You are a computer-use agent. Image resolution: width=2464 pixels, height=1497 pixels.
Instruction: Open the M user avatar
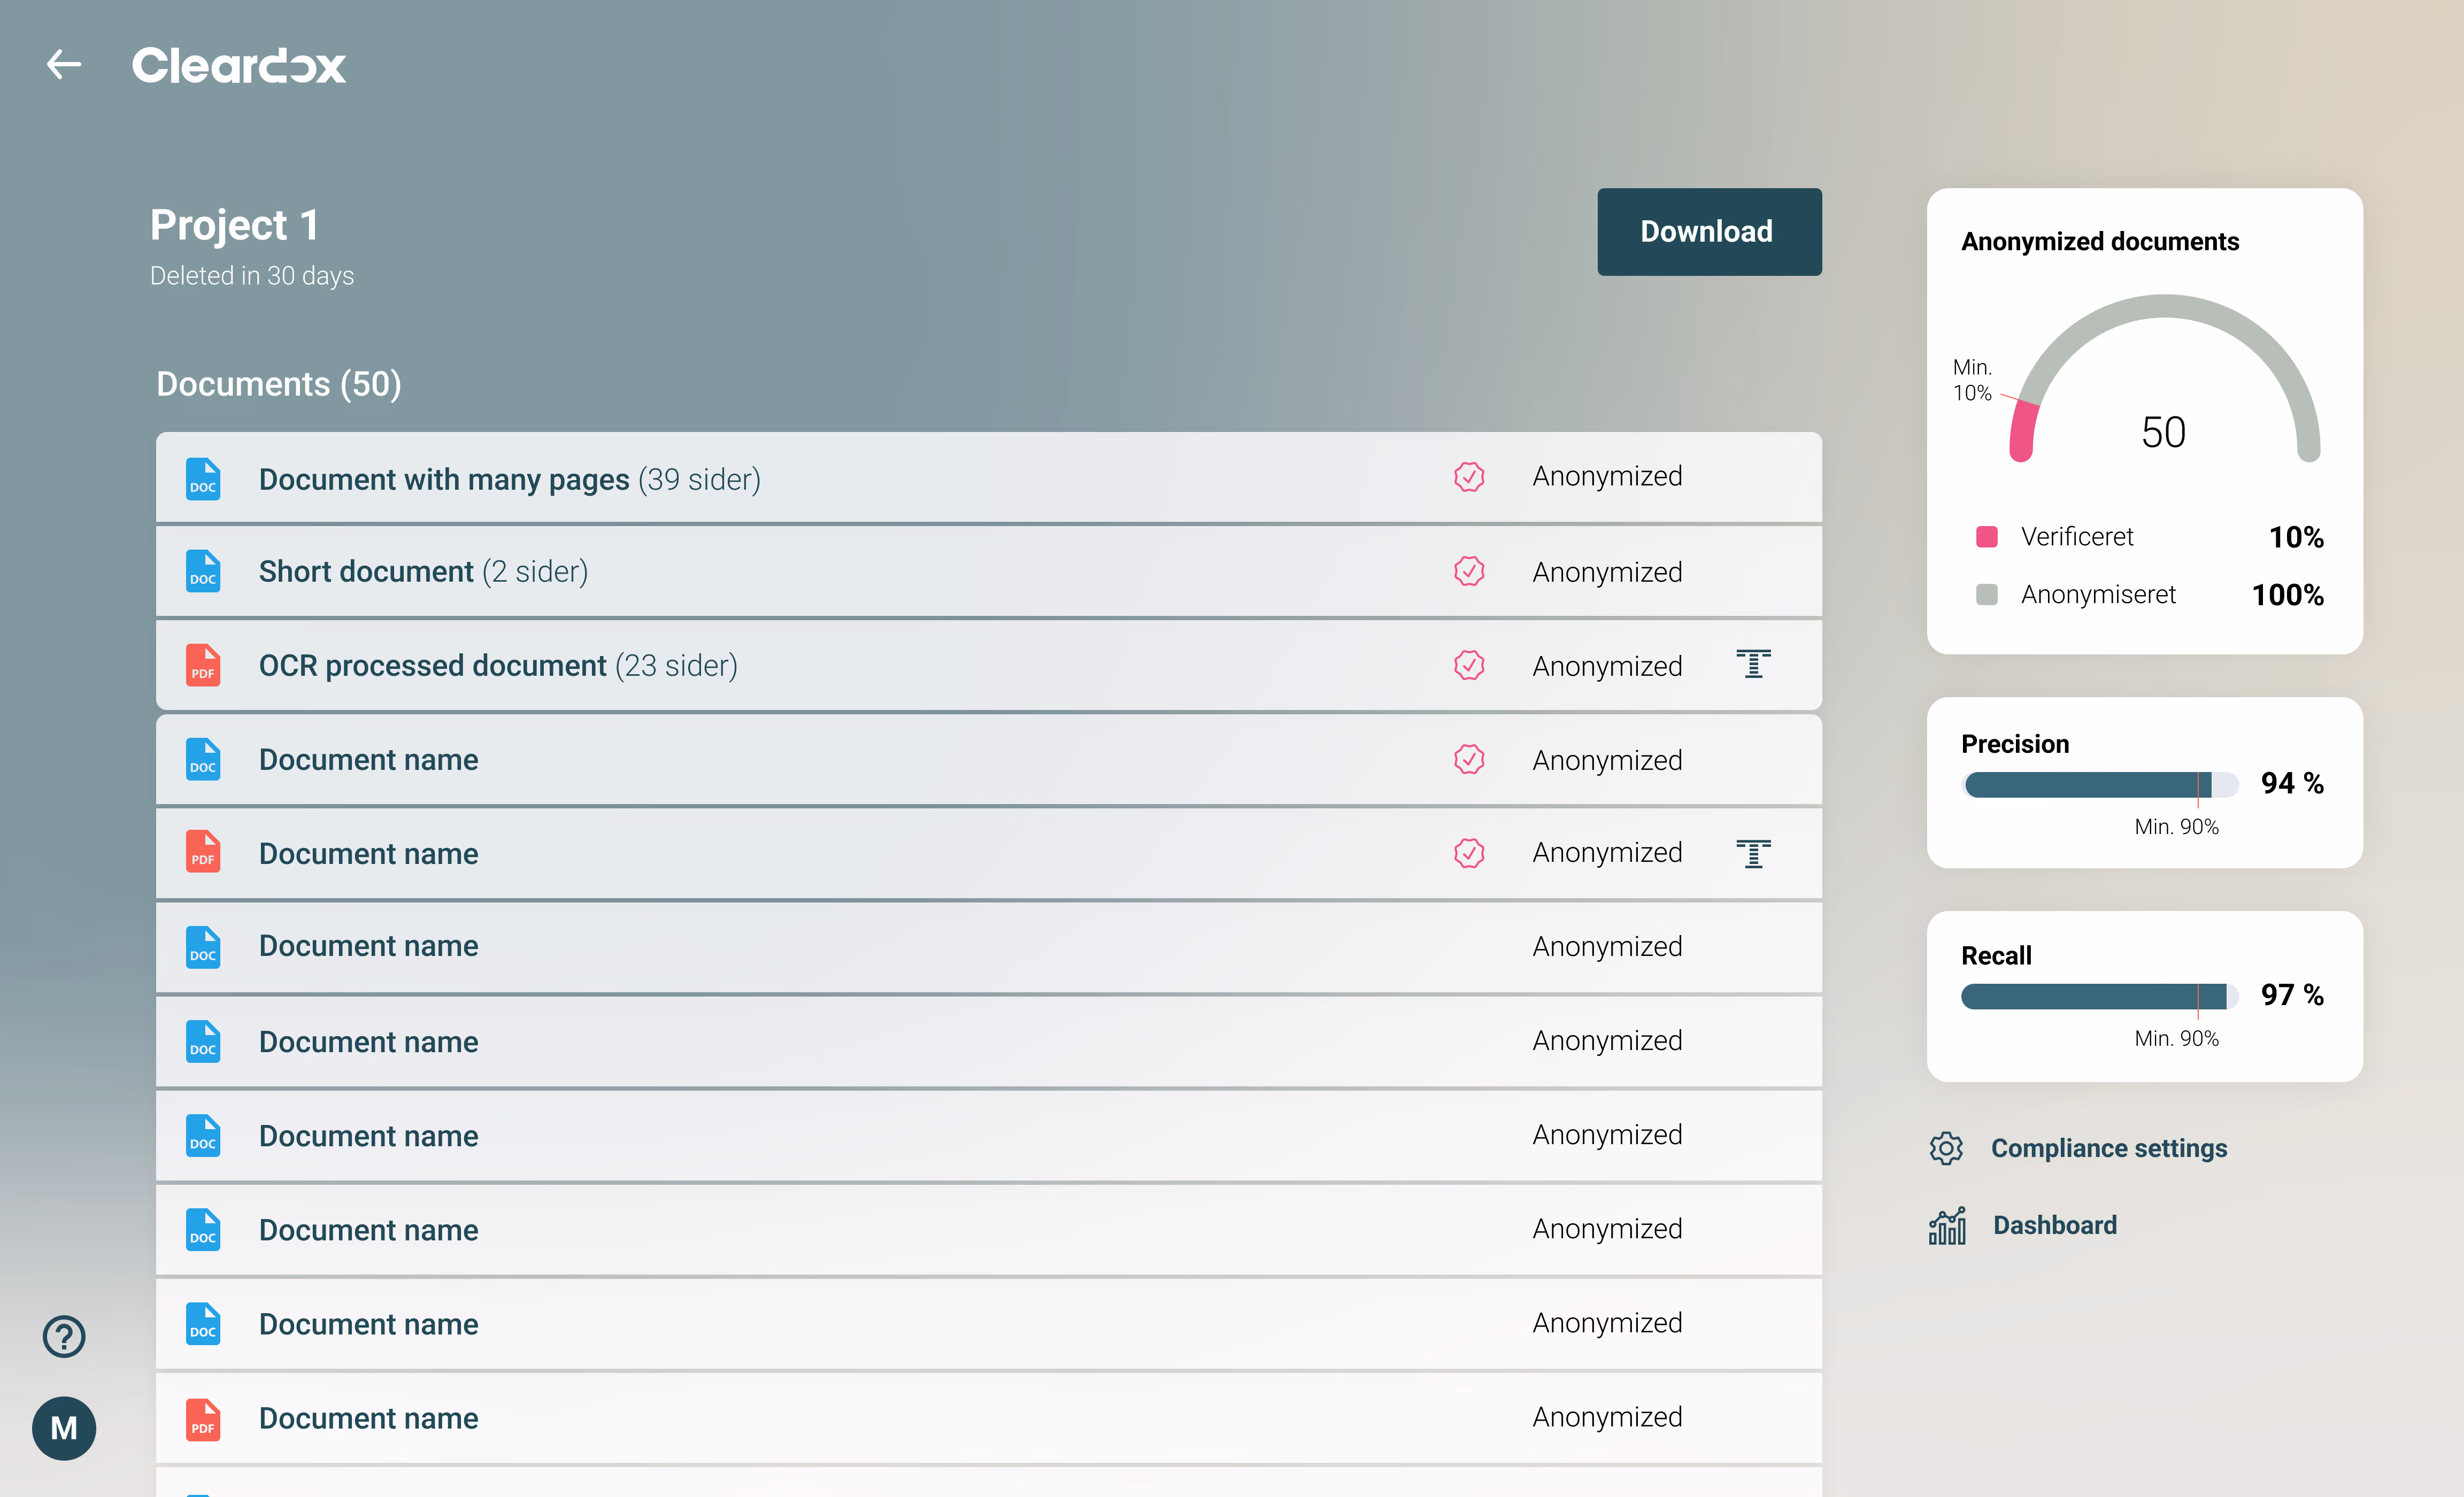[x=64, y=1428]
